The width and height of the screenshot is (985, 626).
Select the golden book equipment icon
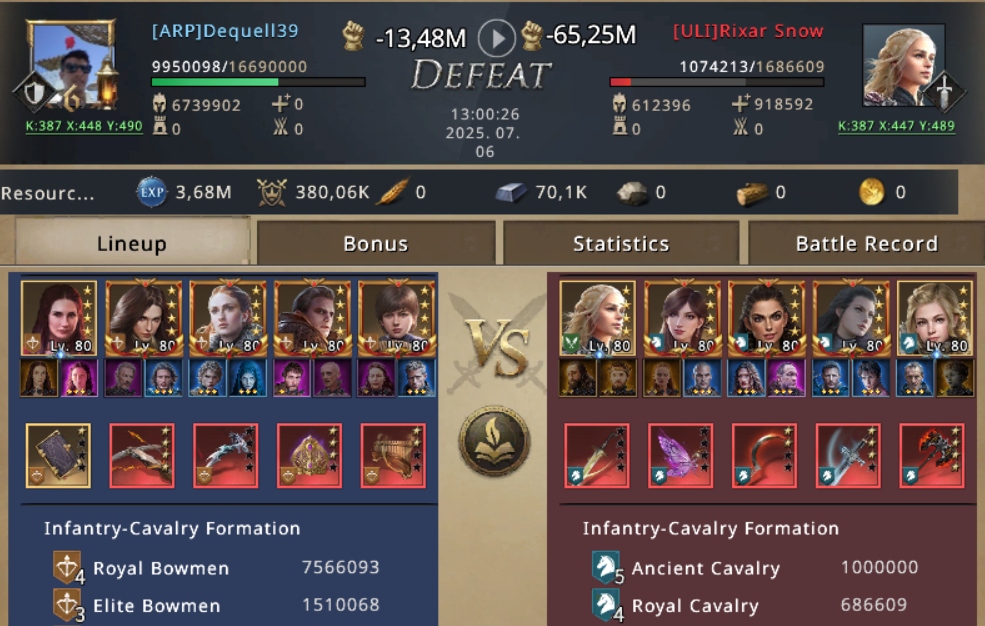(x=58, y=455)
